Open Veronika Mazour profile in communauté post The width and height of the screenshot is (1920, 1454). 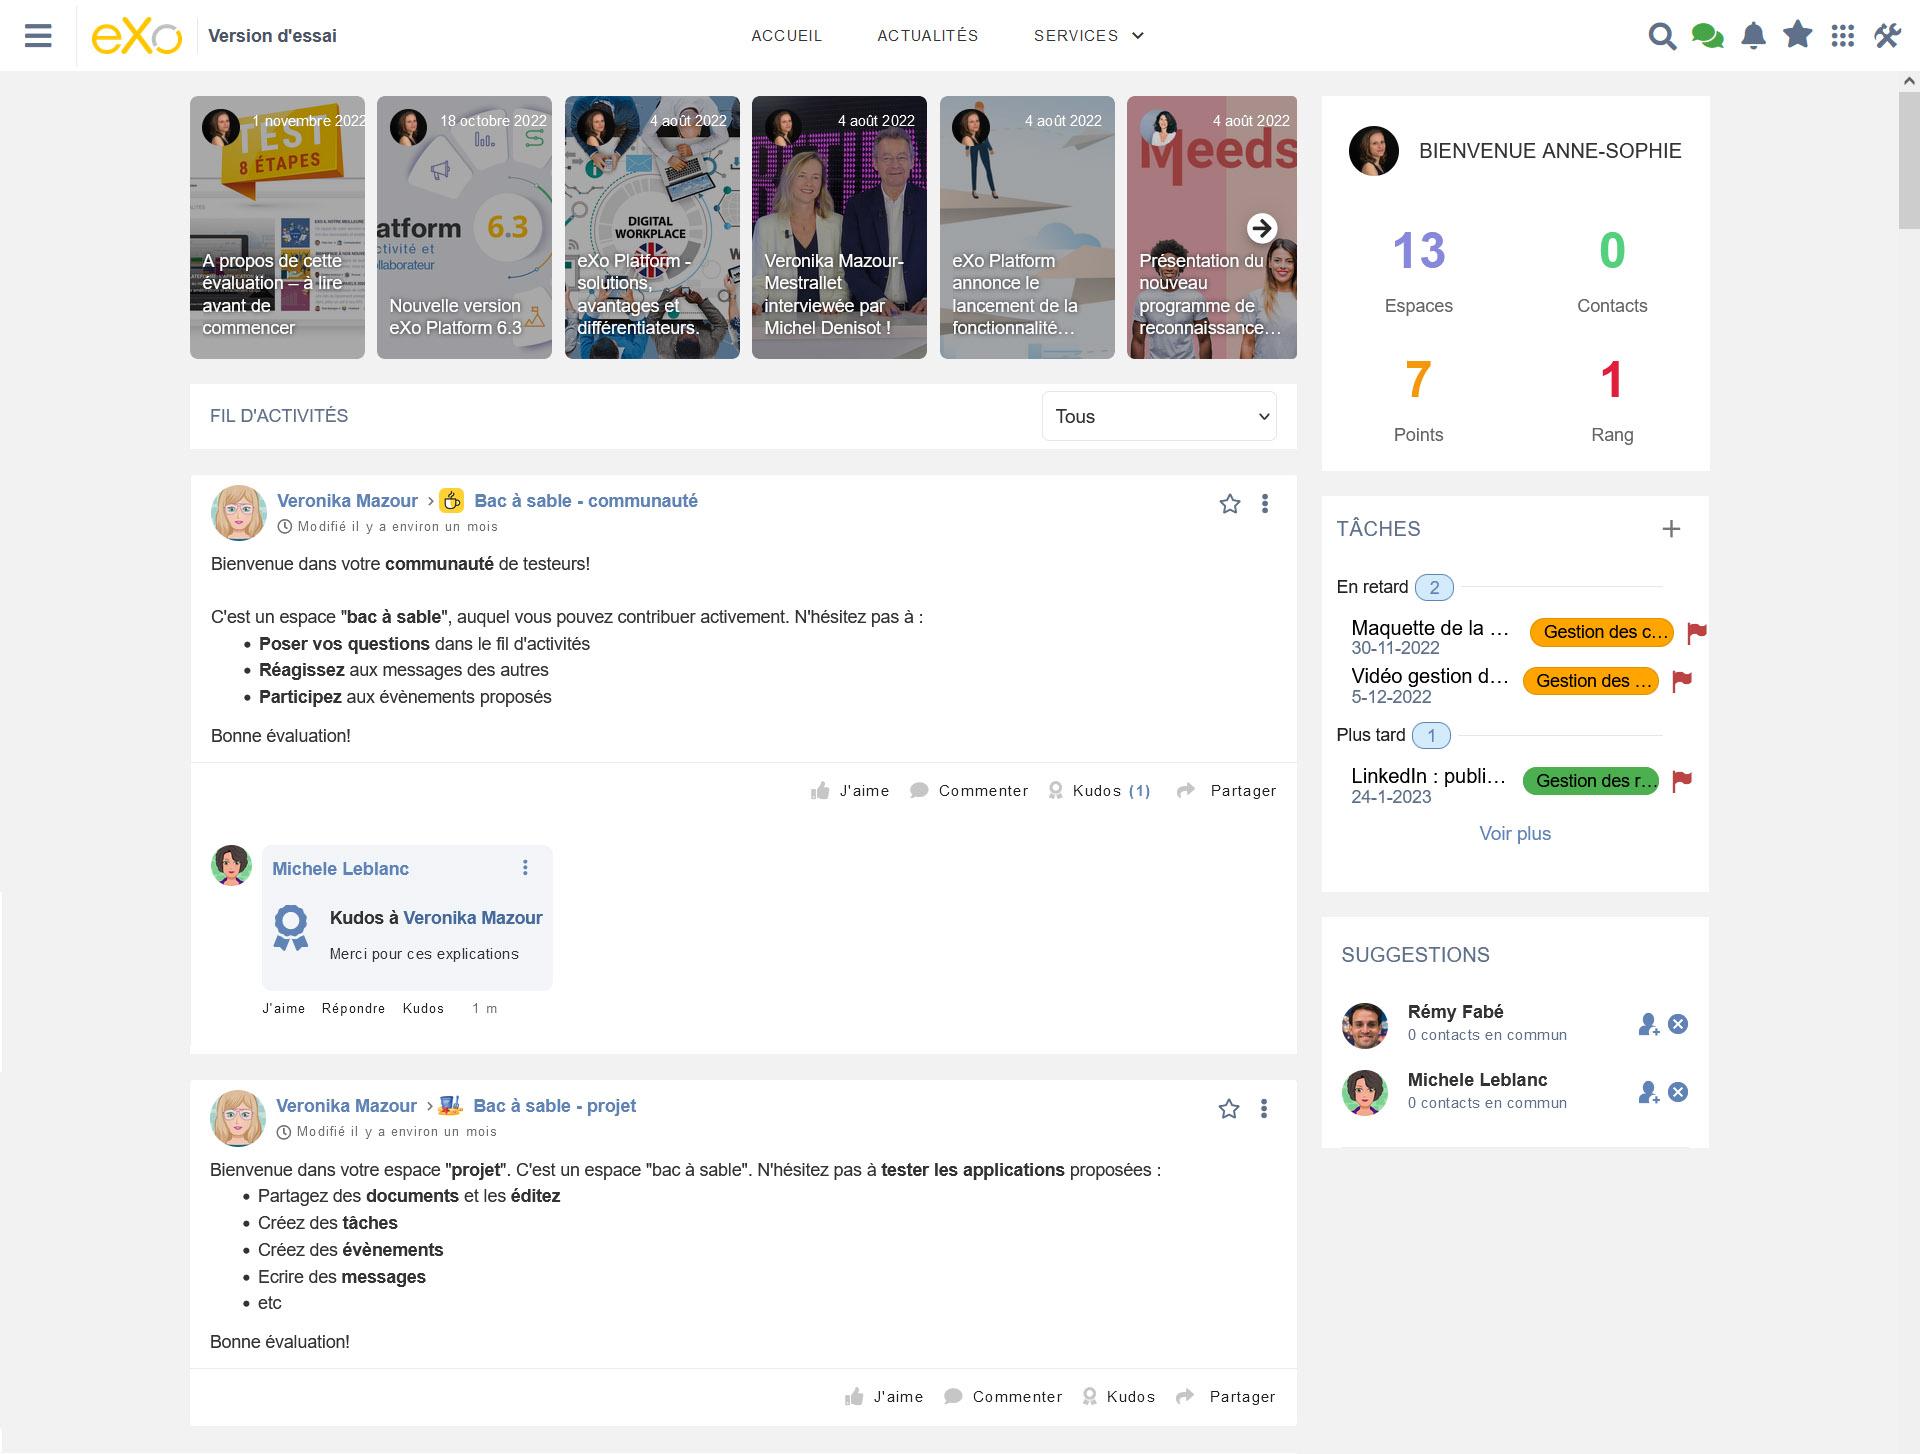(x=347, y=501)
